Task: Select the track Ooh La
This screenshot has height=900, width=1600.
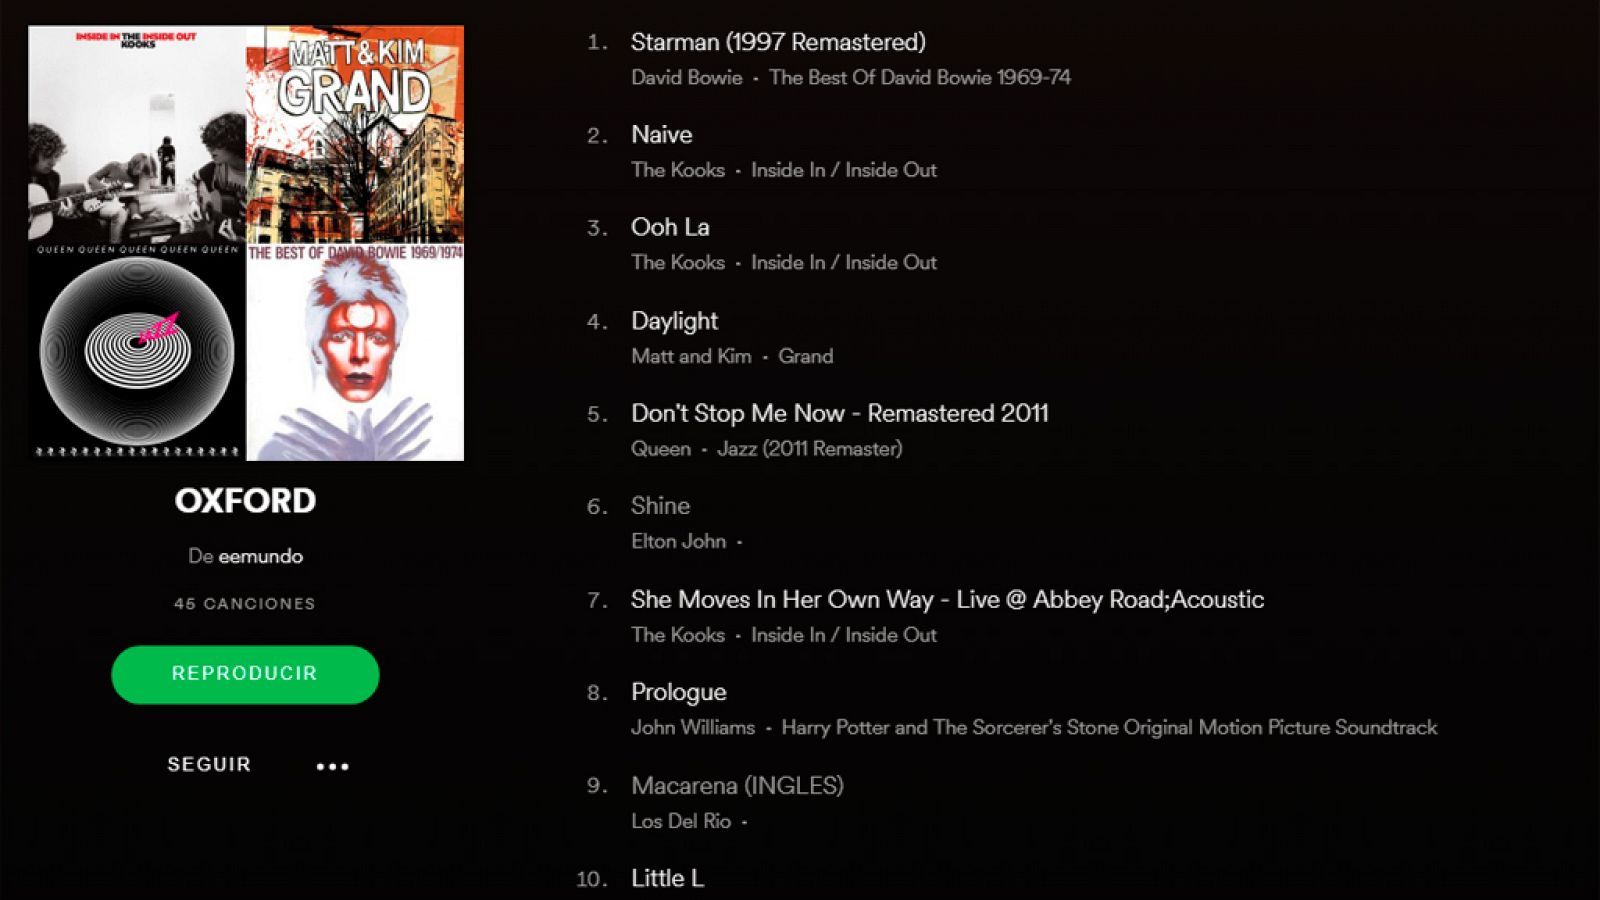Action: click(x=670, y=227)
